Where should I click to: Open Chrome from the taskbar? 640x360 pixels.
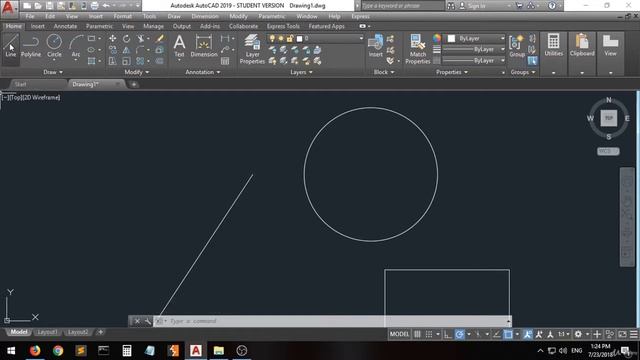pos(58,351)
